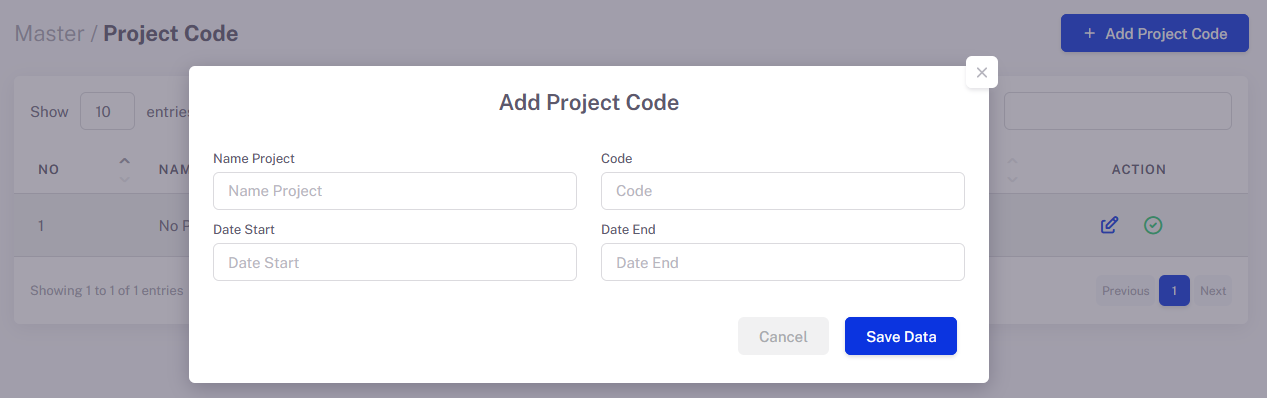Sort ascending with the NO column arrows
The height and width of the screenshot is (398, 1267).
point(124,161)
